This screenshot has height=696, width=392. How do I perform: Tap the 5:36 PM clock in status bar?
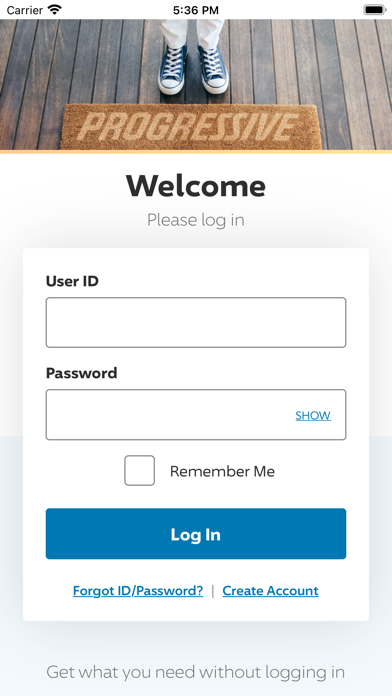pos(196,10)
